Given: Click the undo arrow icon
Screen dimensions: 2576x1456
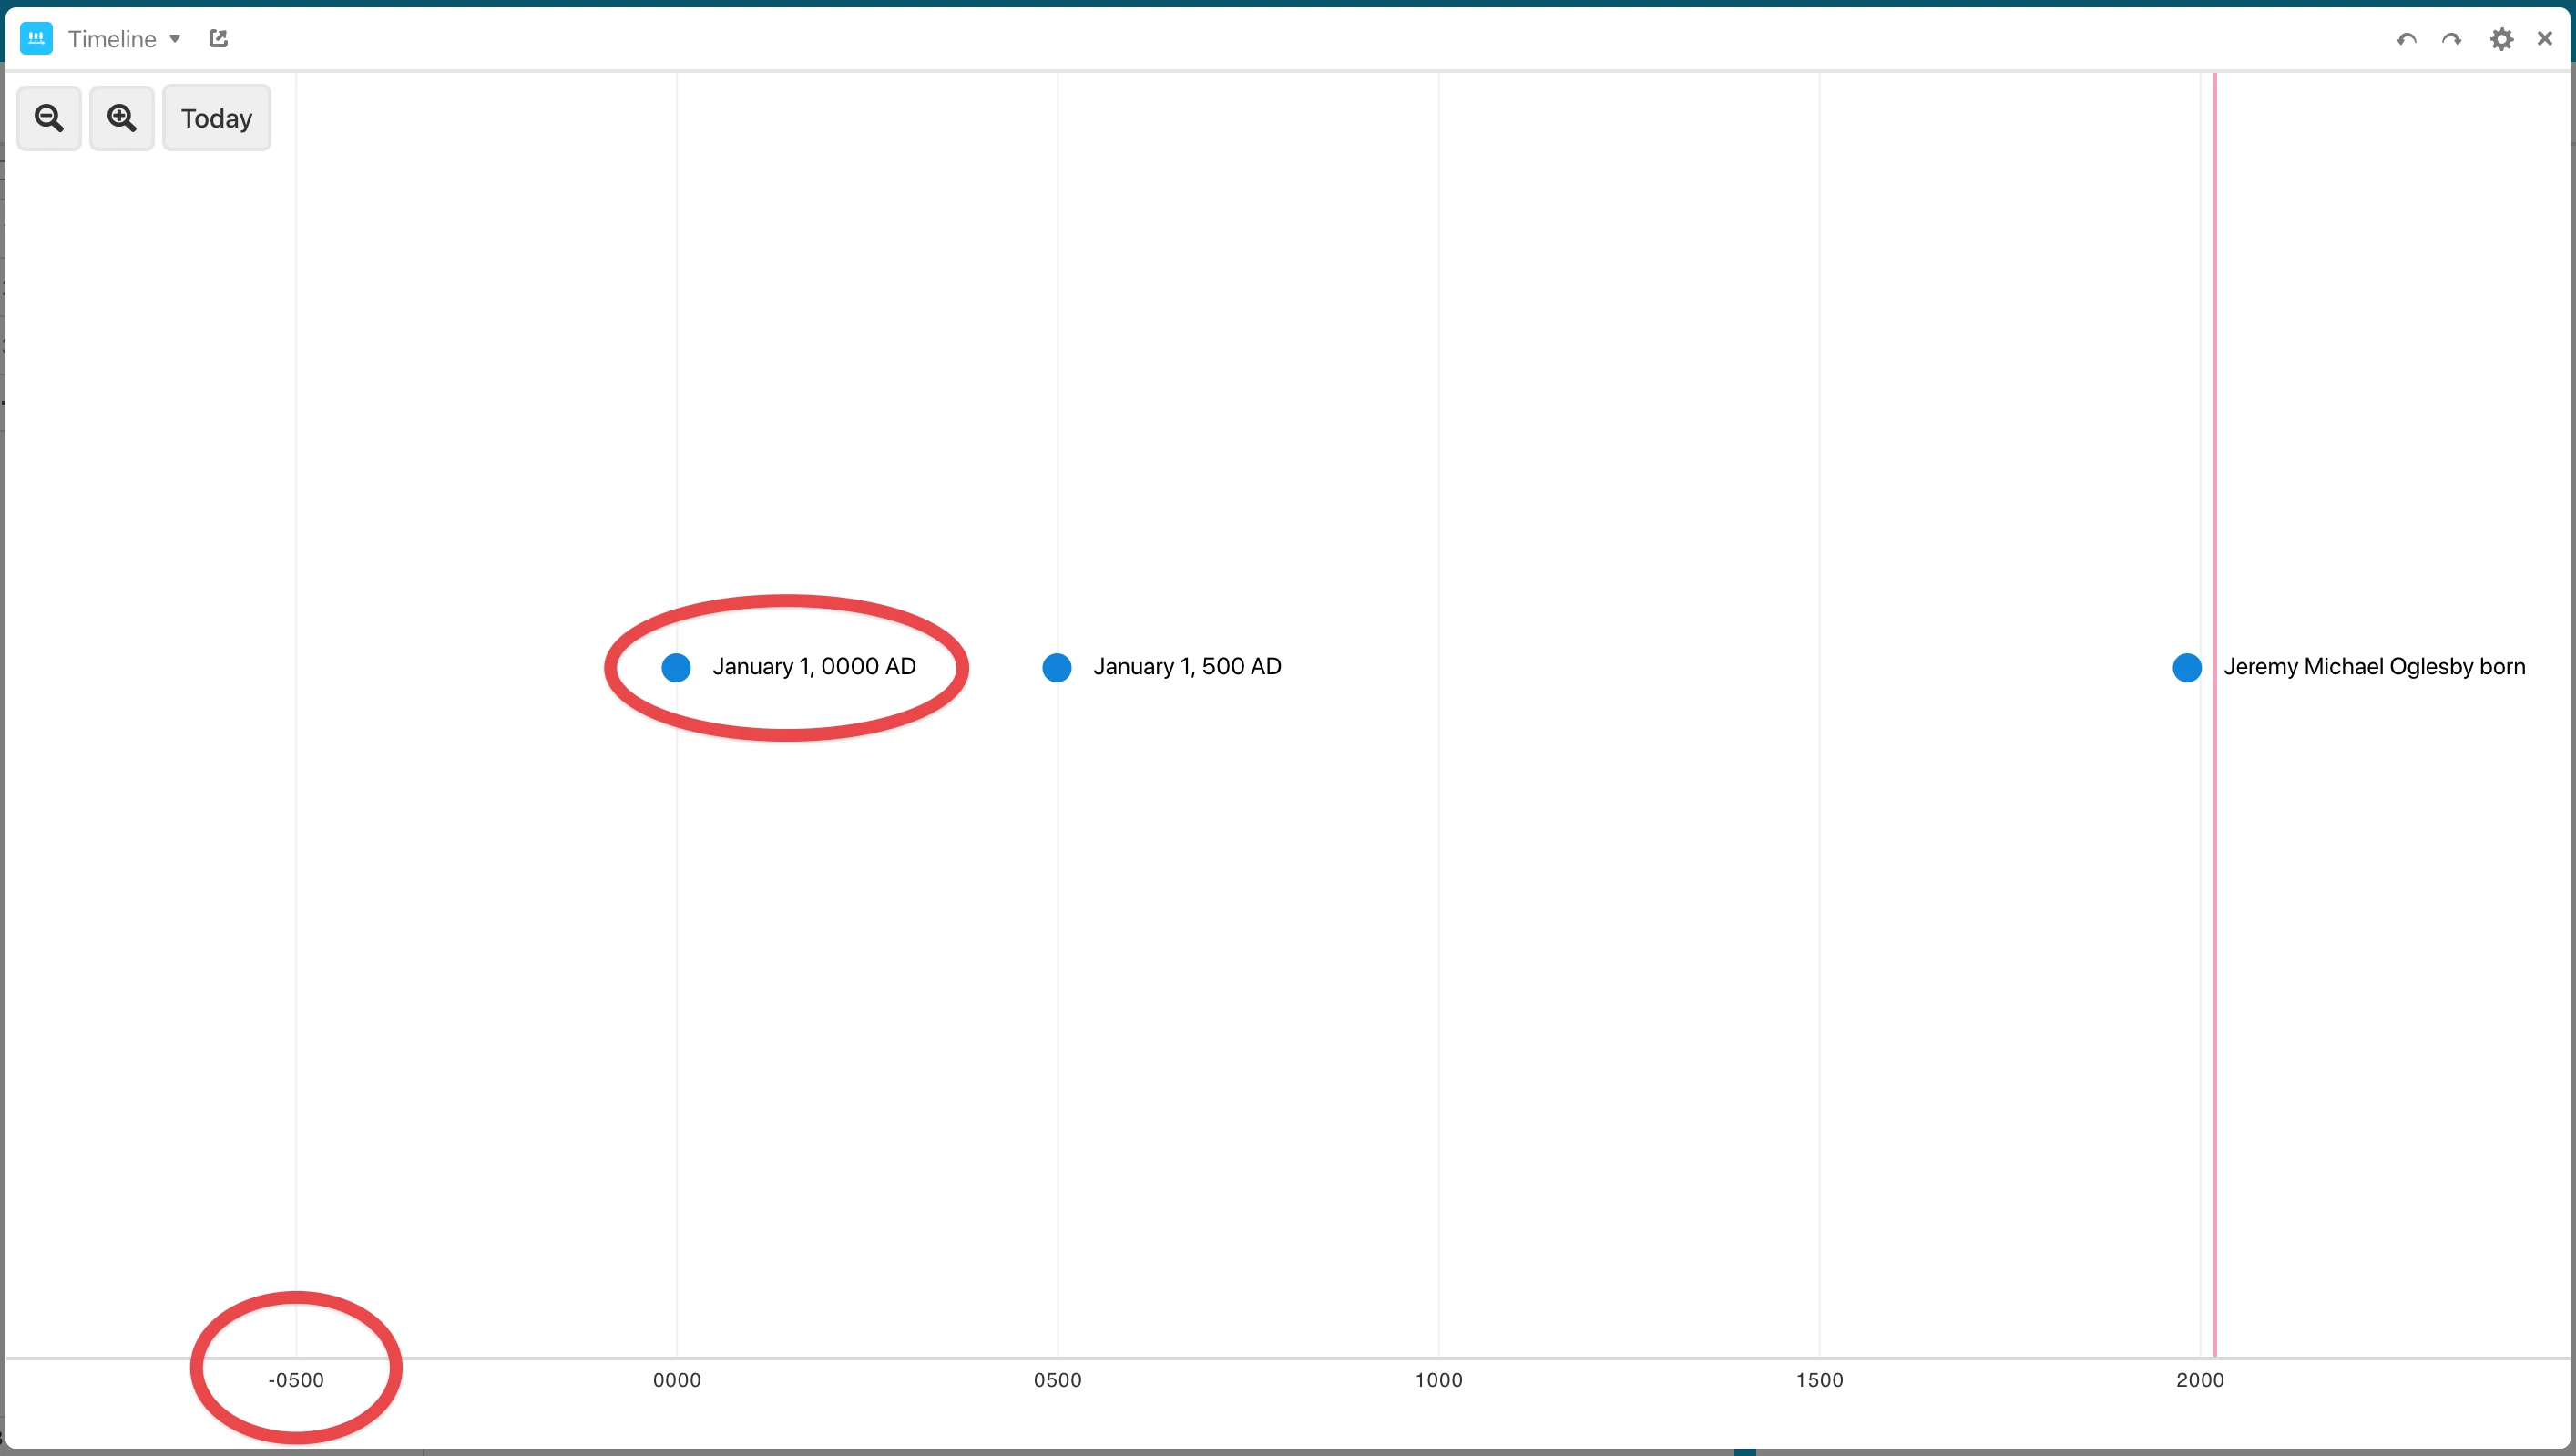Looking at the screenshot, I should coord(2406,40).
